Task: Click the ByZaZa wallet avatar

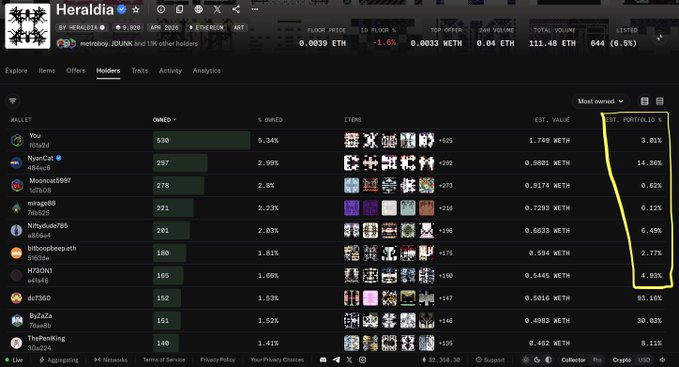Action: click(x=17, y=320)
